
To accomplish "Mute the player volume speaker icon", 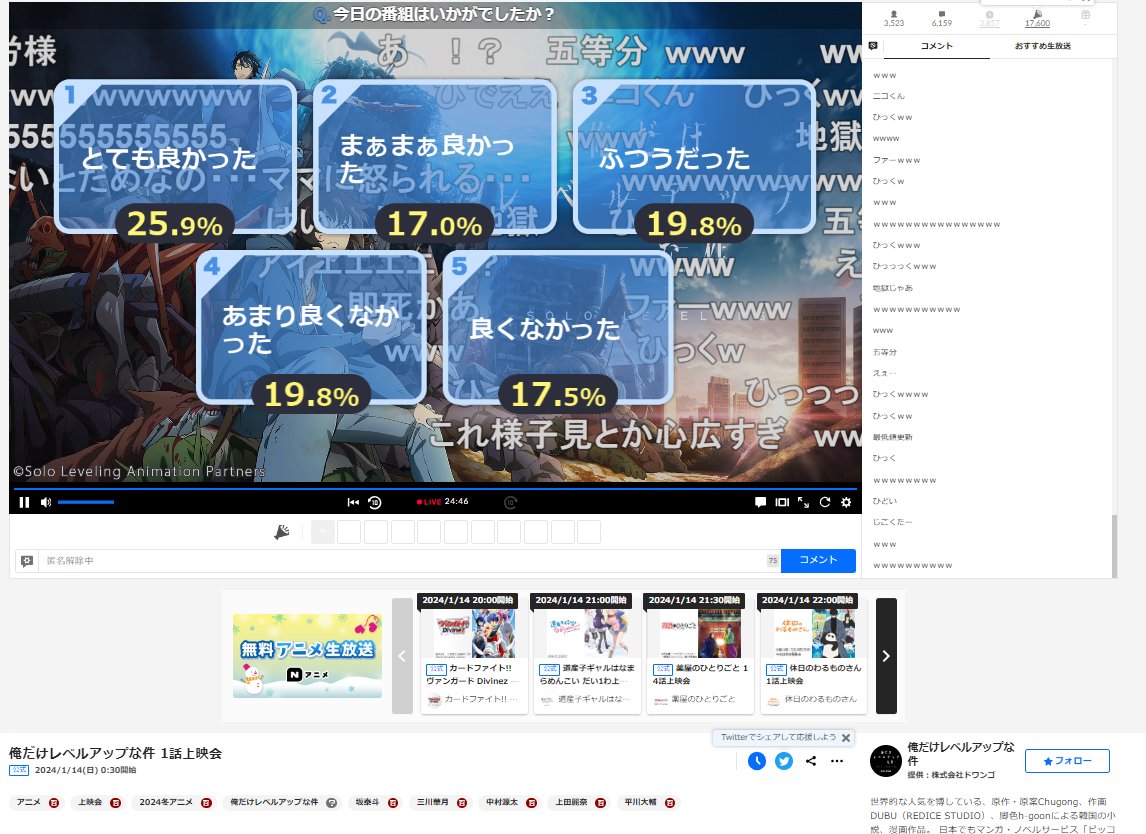I will (46, 502).
